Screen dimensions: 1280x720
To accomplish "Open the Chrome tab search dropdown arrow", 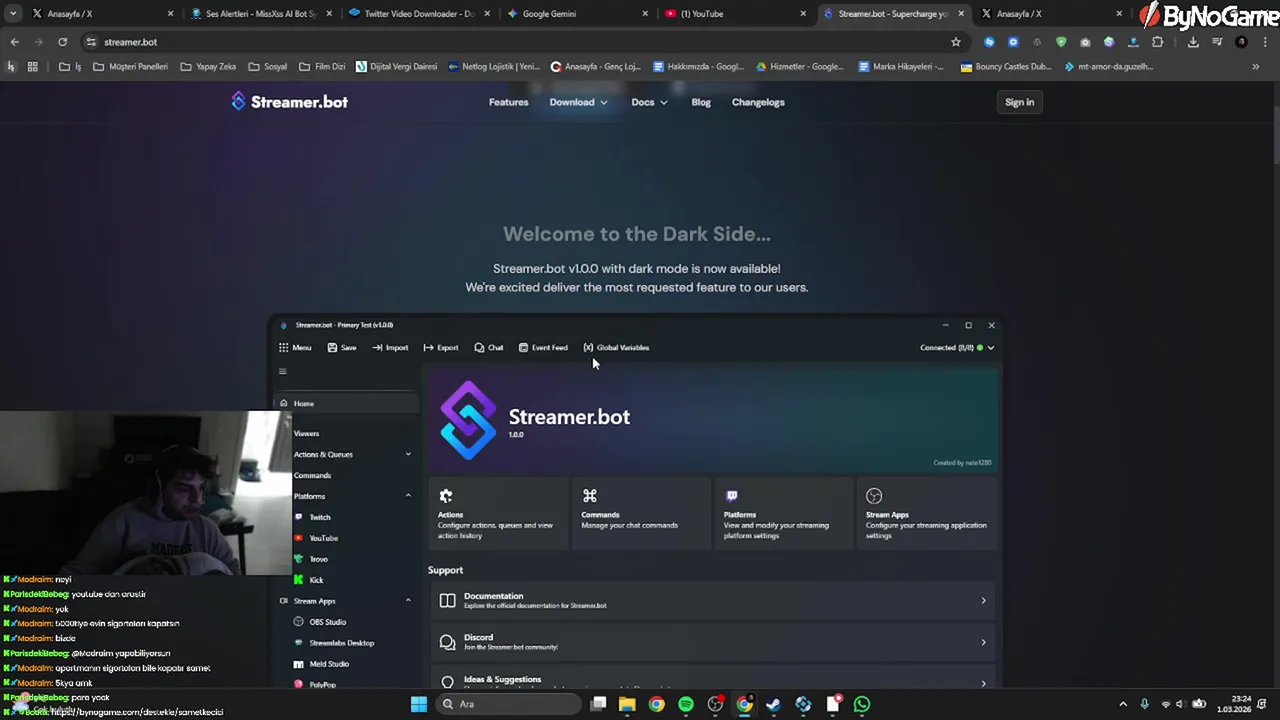I will coord(12,14).
